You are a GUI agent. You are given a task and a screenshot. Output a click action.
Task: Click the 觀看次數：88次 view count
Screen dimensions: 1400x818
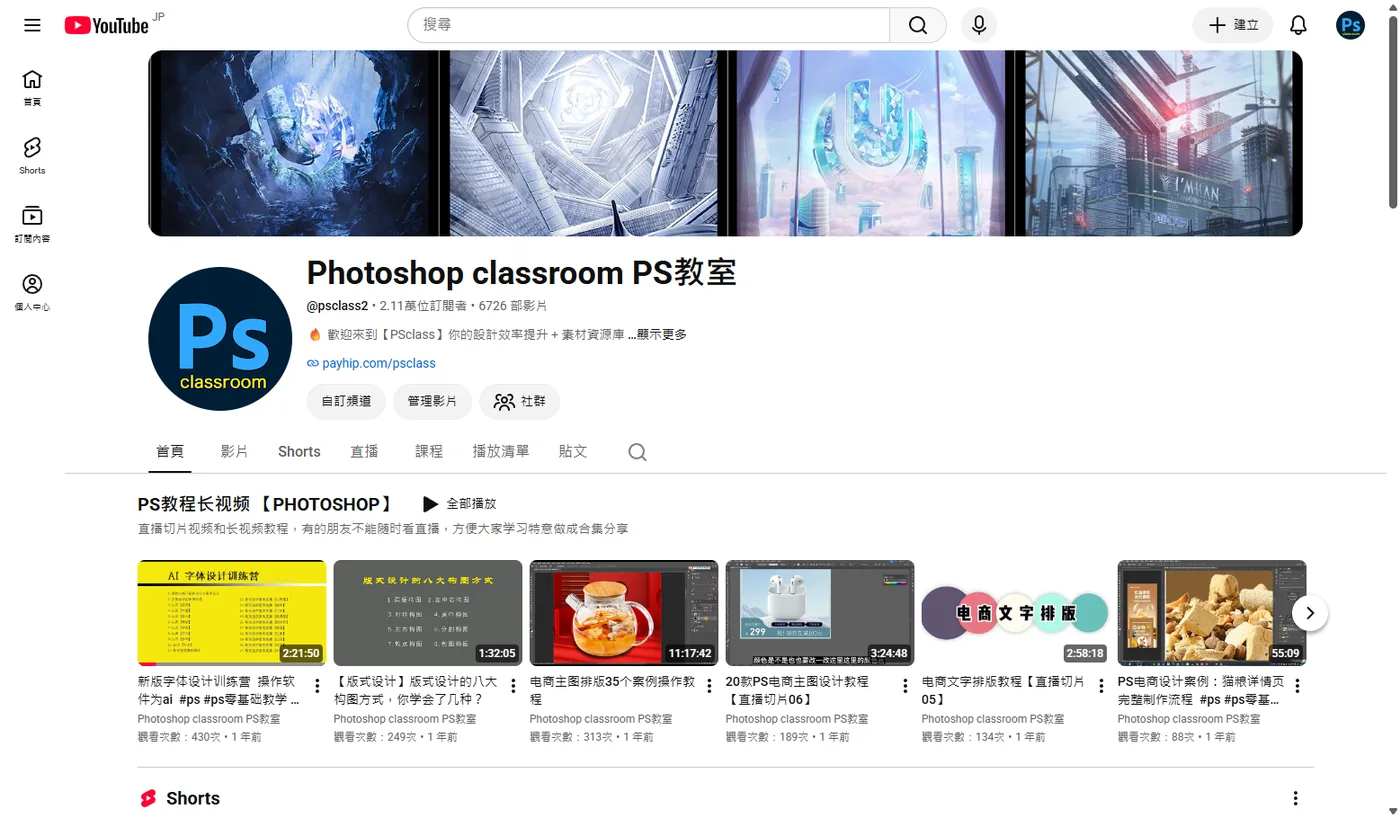(1156, 737)
